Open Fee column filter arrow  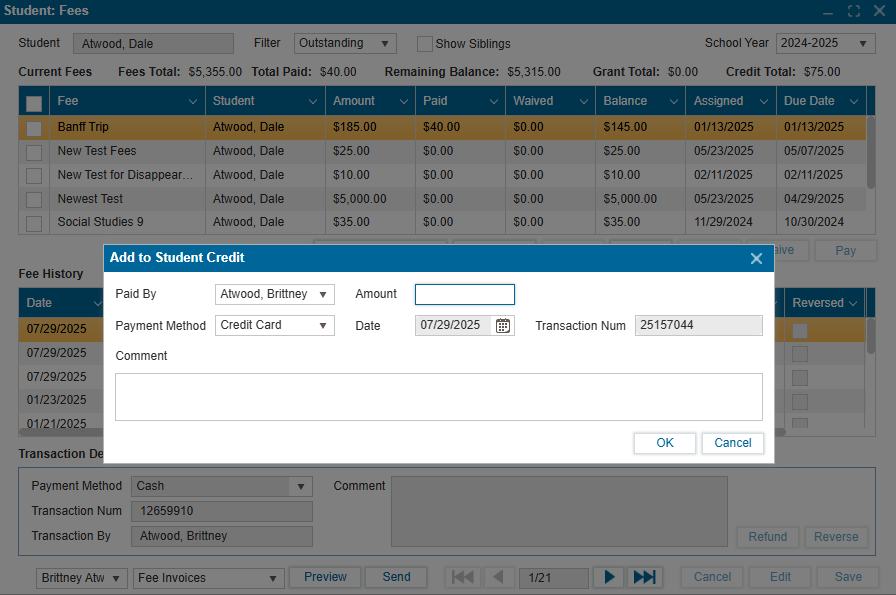pyautogui.click(x=193, y=101)
